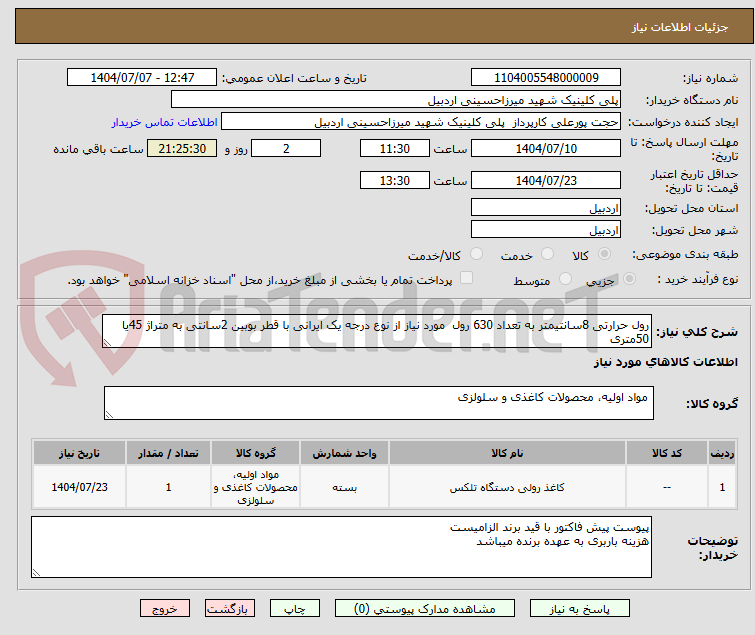This screenshot has height=635, width=755.
Task: Click the نام دستگاه خریدار field
Action: [396, 100]
